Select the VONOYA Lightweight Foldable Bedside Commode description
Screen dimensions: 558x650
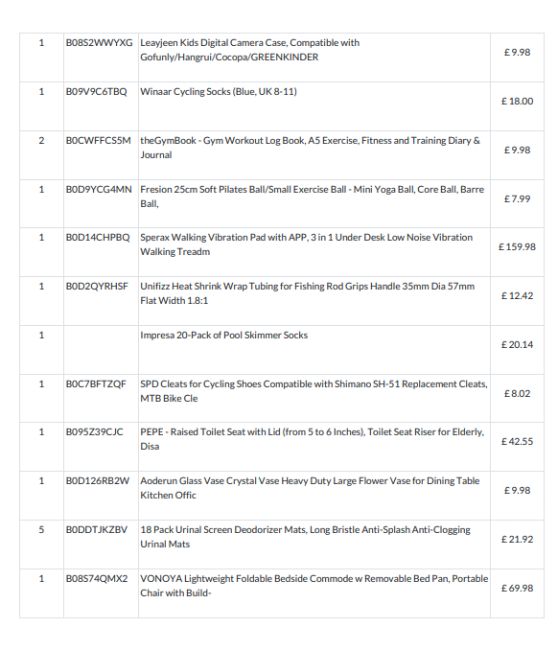click(314, 586)
